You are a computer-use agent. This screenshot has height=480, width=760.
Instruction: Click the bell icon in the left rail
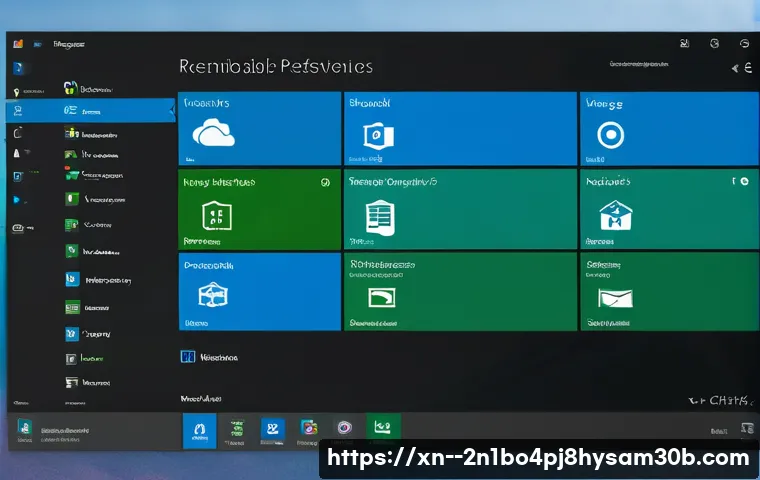(15, 153)
